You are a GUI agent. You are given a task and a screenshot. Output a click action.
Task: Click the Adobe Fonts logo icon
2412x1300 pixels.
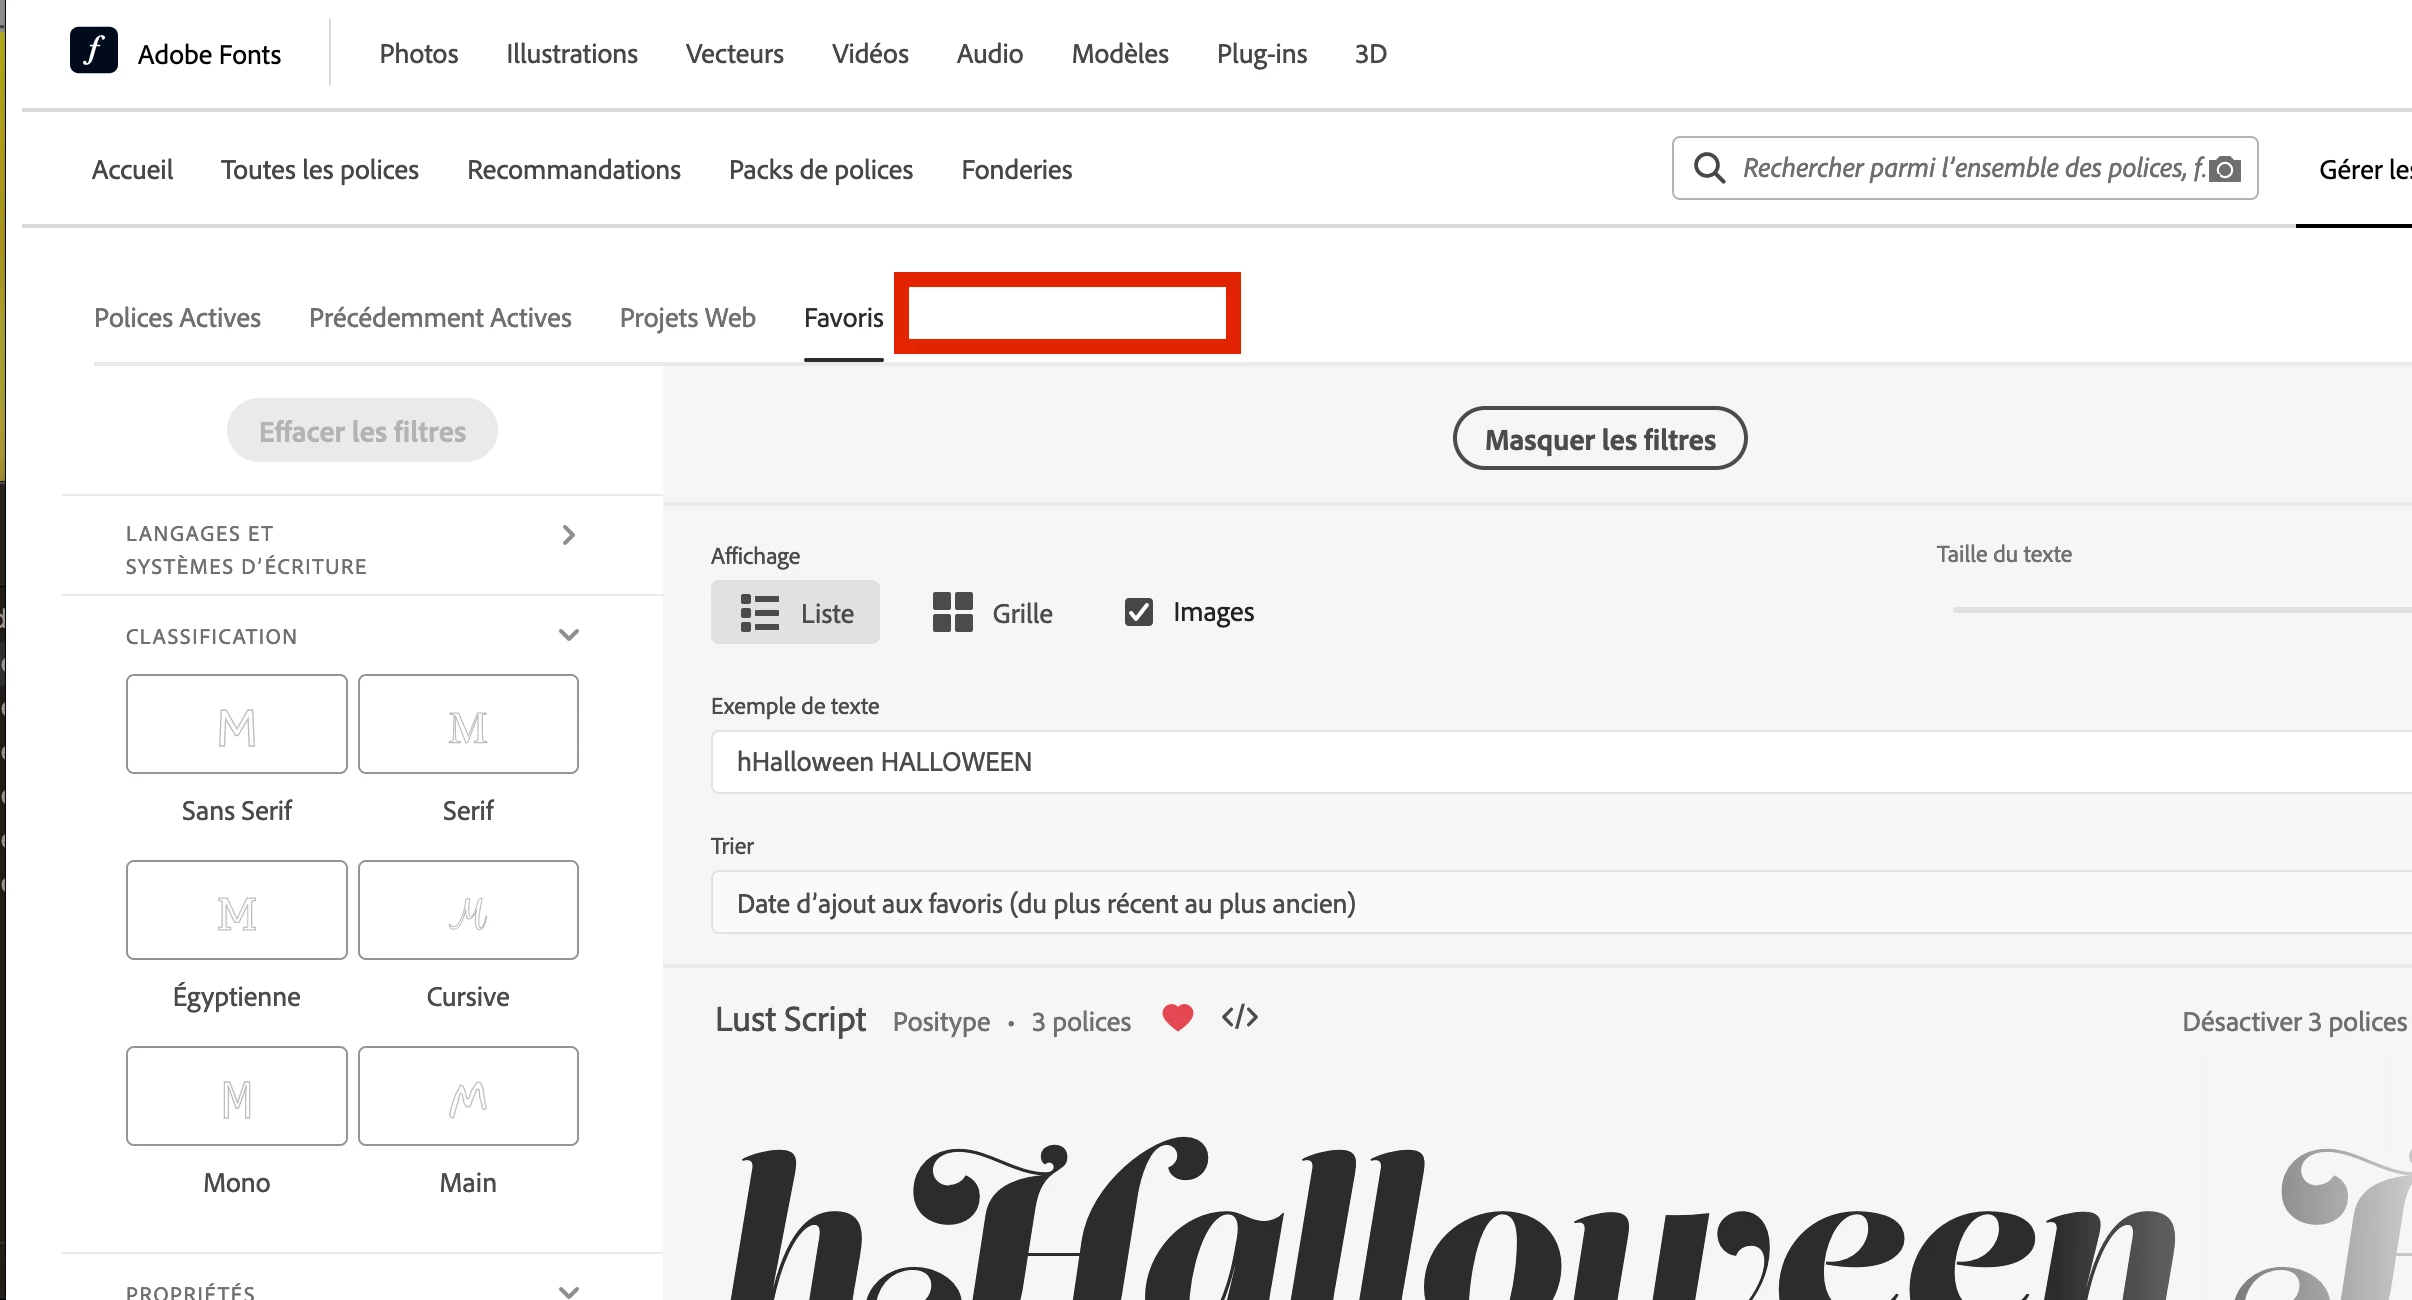tap(94, 51)
